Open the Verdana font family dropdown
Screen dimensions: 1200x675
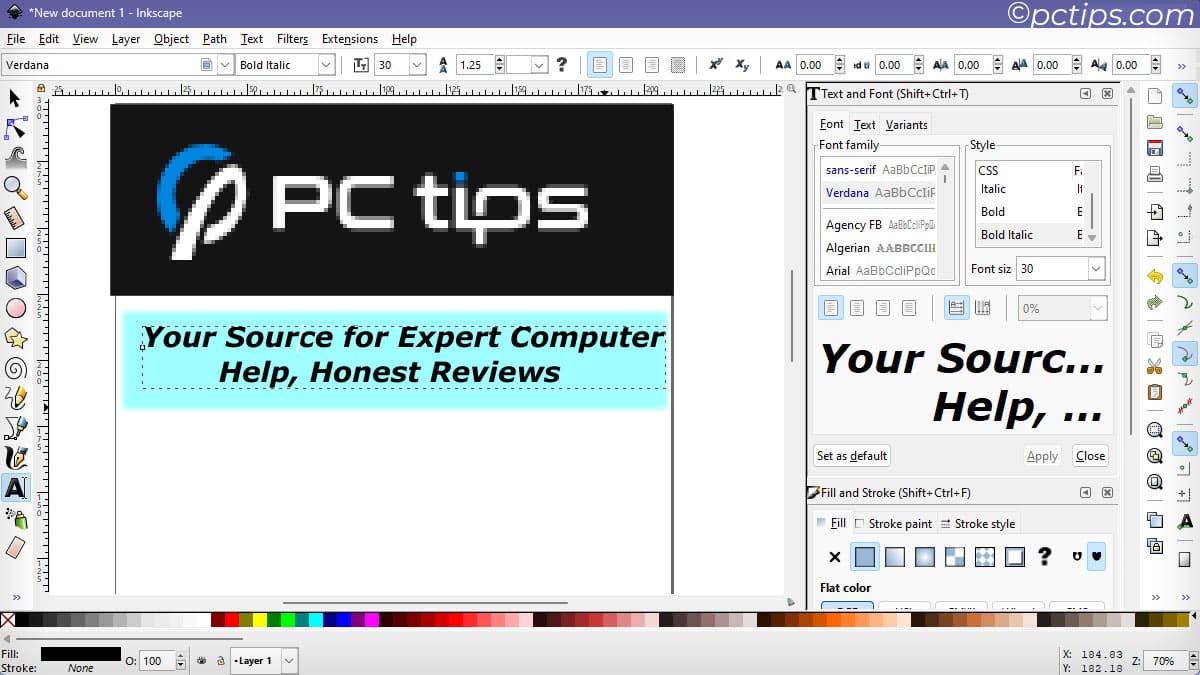coord(223,65)
